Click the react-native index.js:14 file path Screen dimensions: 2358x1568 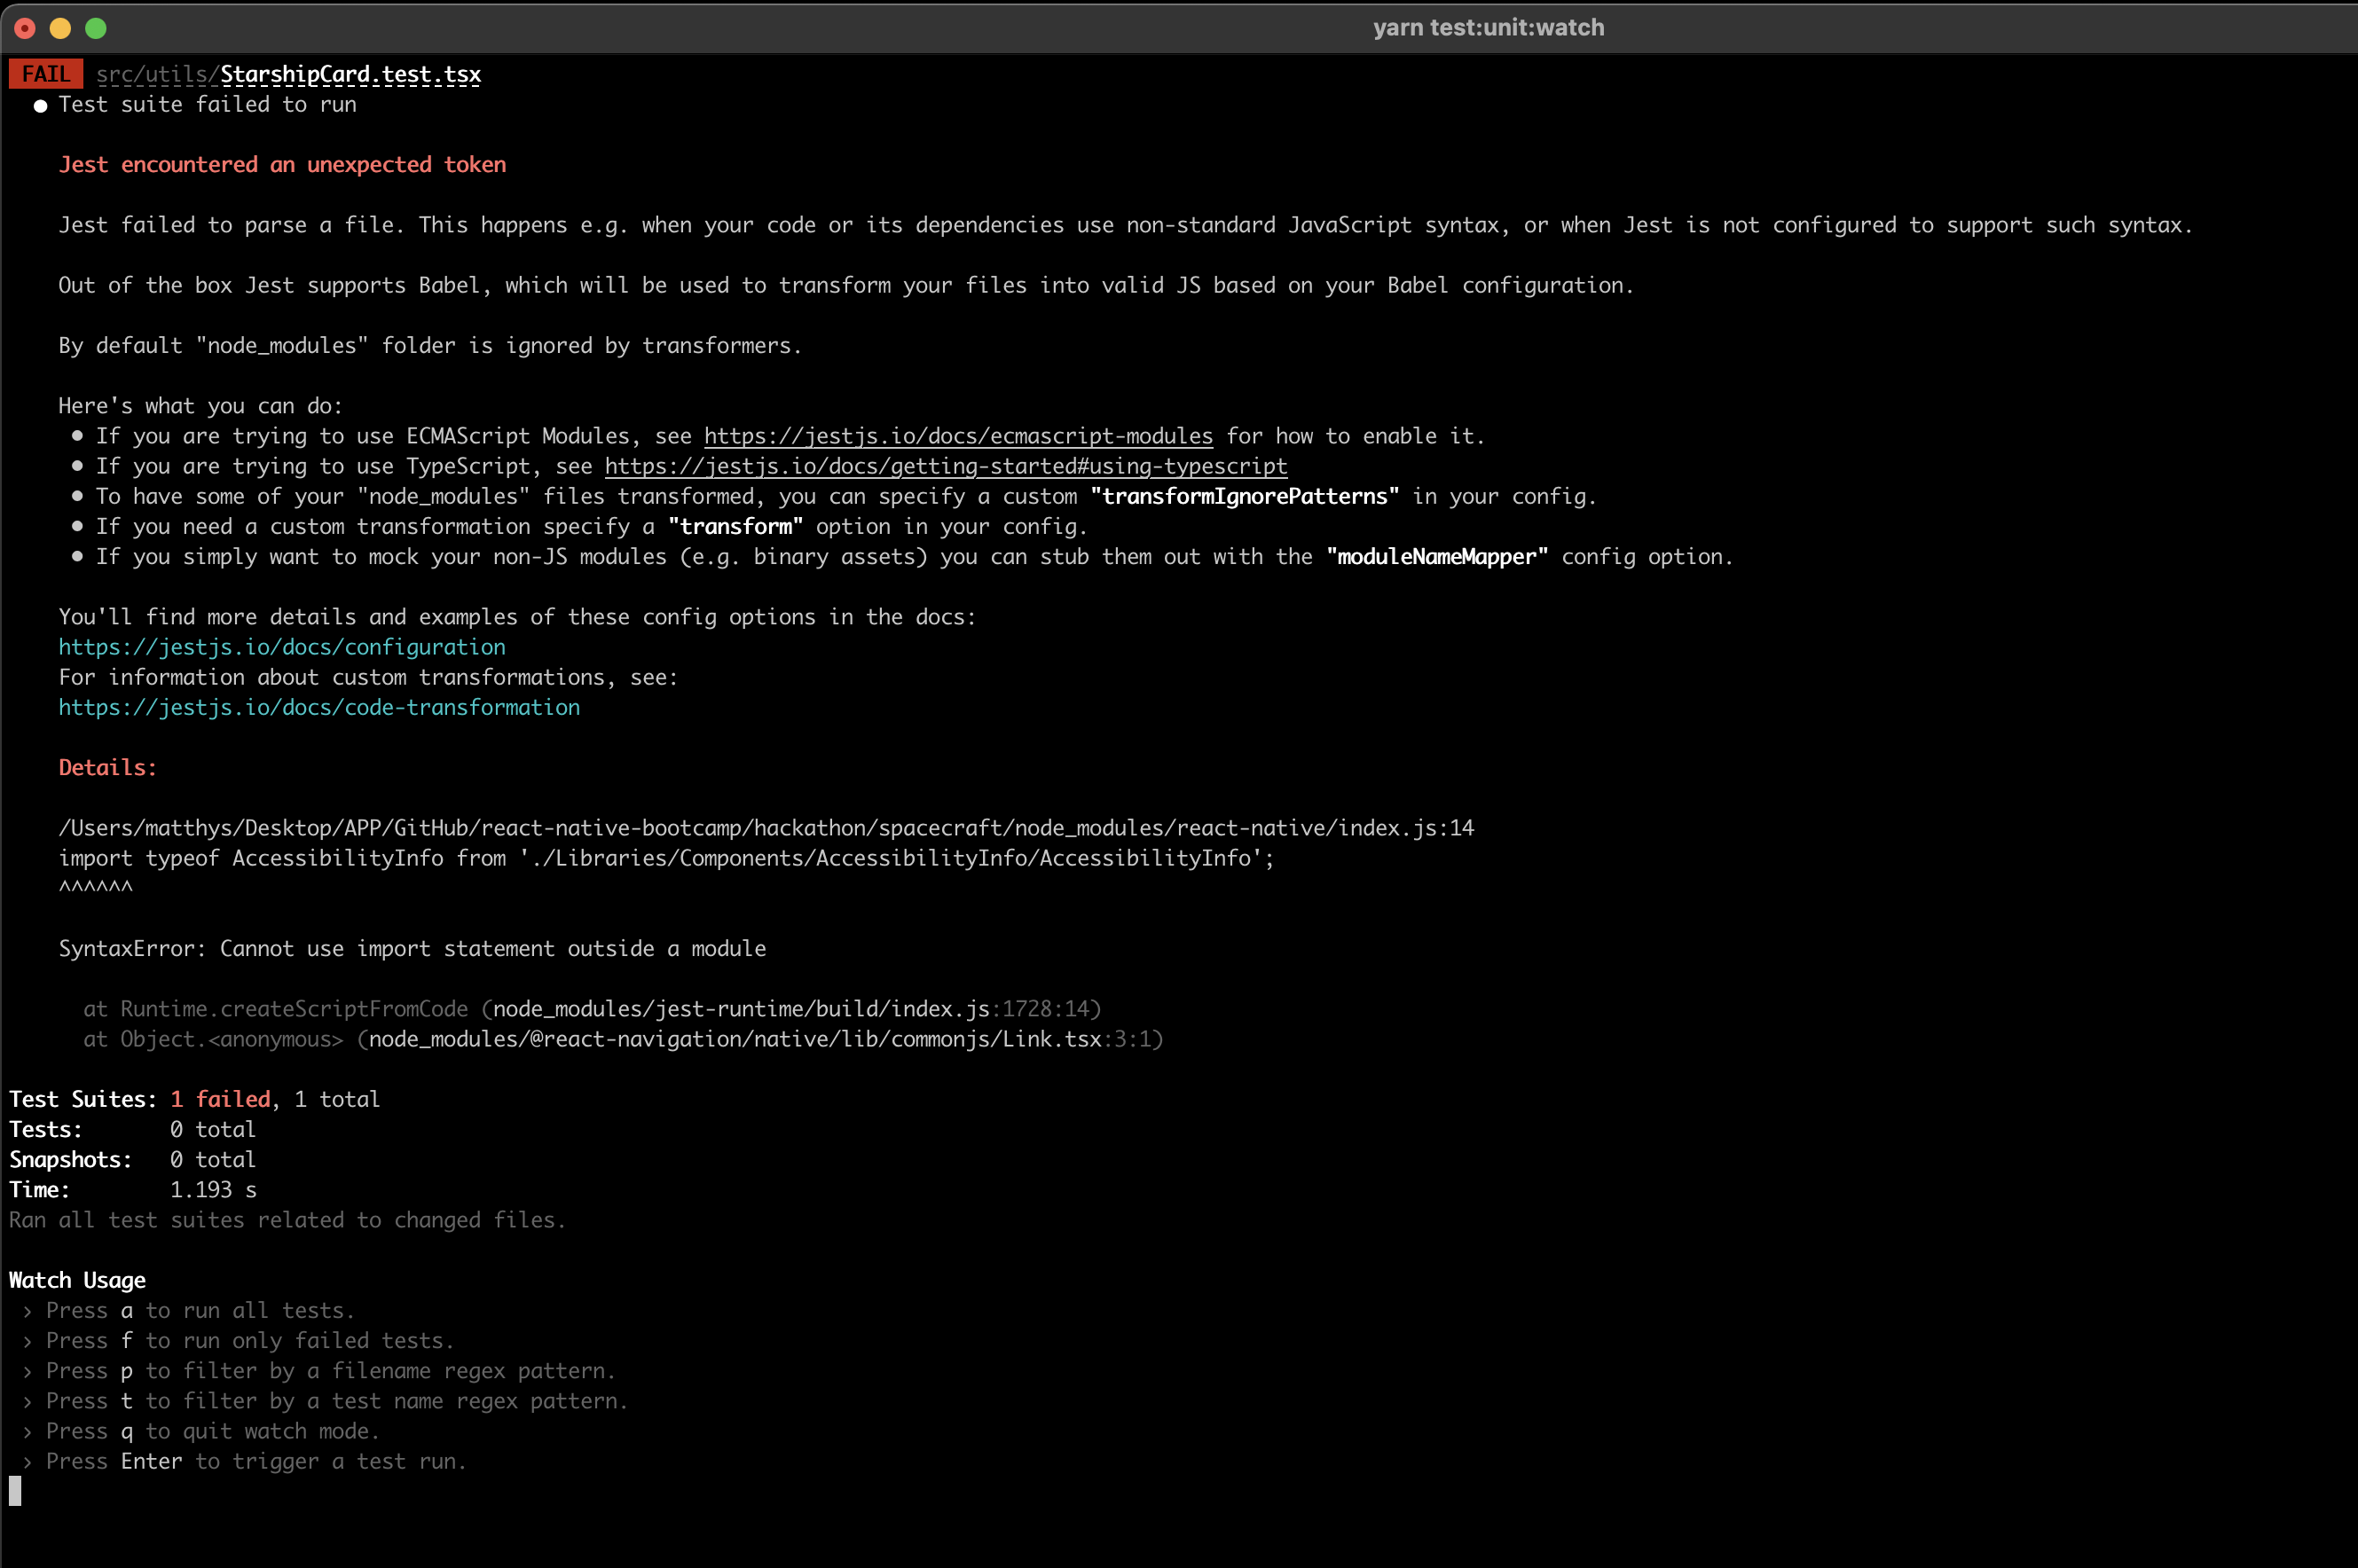(766, 828)
